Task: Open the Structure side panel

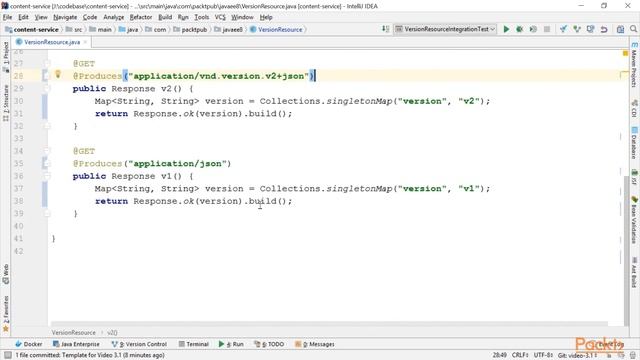Action: point(6,103)
